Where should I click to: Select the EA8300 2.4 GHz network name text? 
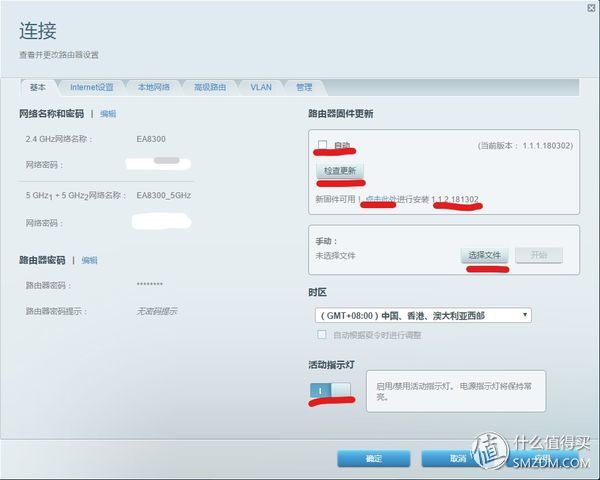coord(151,139)
